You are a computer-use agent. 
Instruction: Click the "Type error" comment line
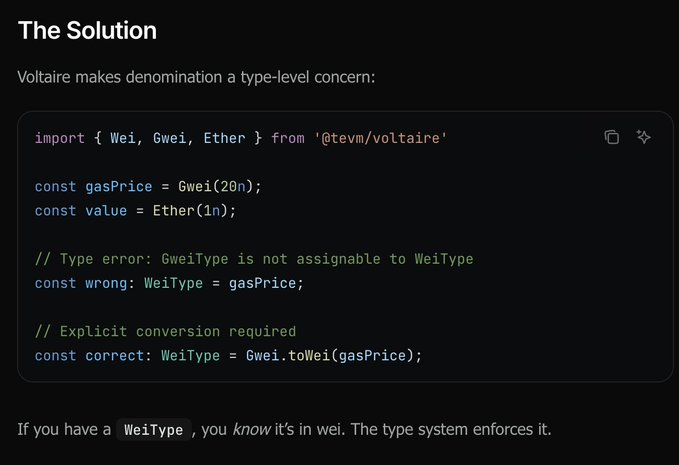(253, 259)
